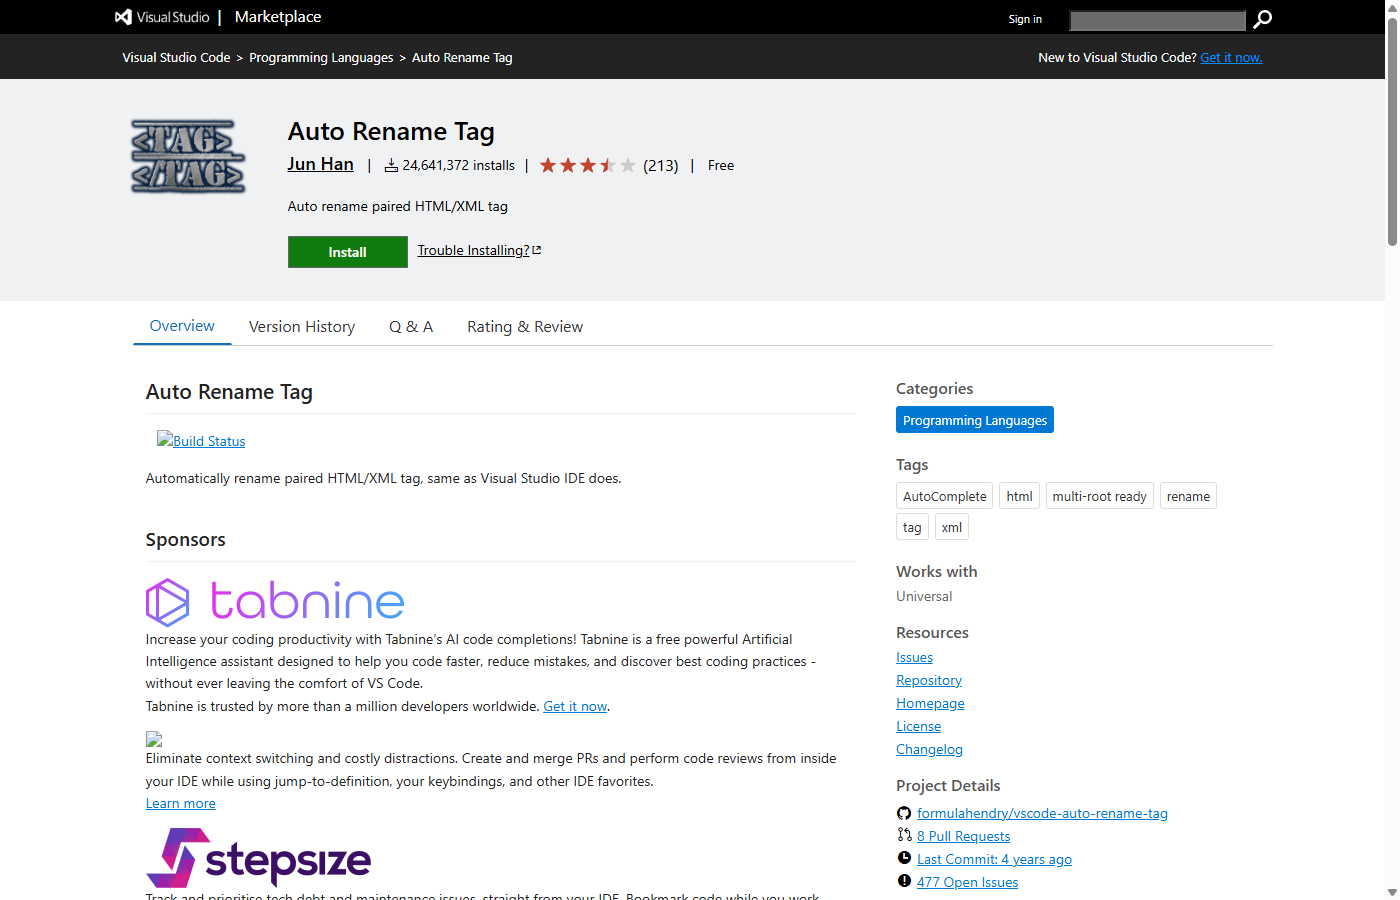Click the (213) ratings count
Screen dimensions: 1400x900
[661, 166]
